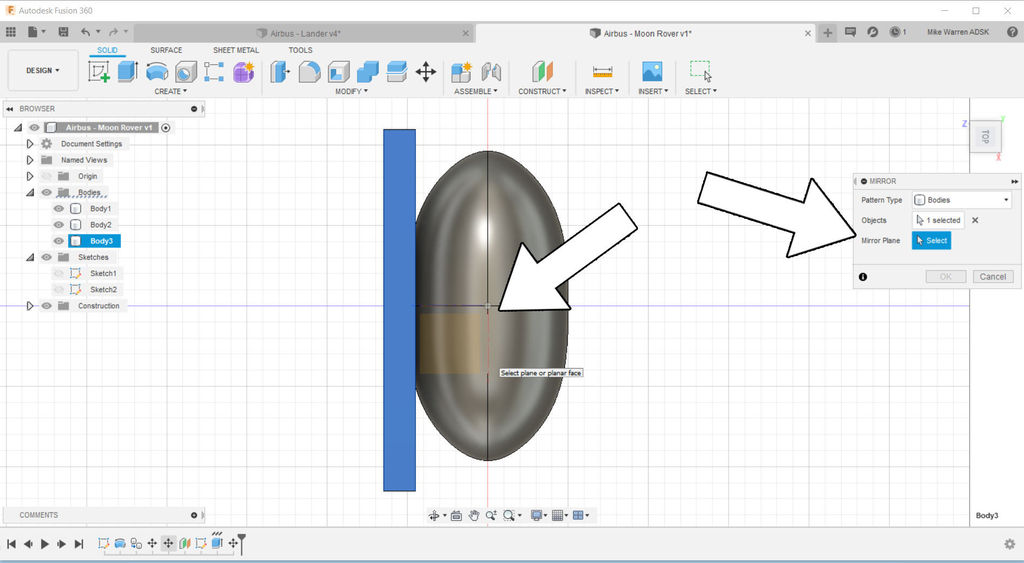Image resolution: width=1024 pixels, height=563 pixels.
Task: Select the Create Form tool
Action: pos(244,72)
